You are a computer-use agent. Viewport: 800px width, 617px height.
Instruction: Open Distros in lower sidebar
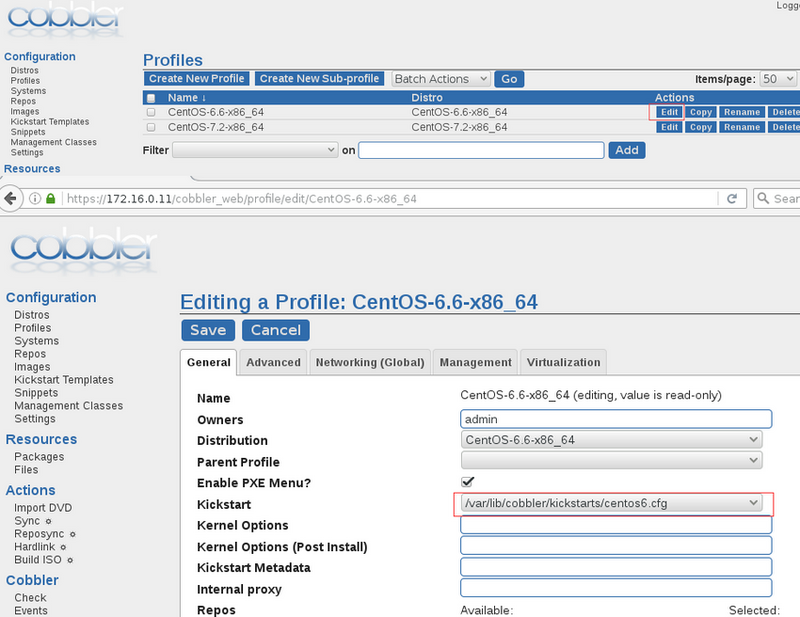(x=32, y=315)
